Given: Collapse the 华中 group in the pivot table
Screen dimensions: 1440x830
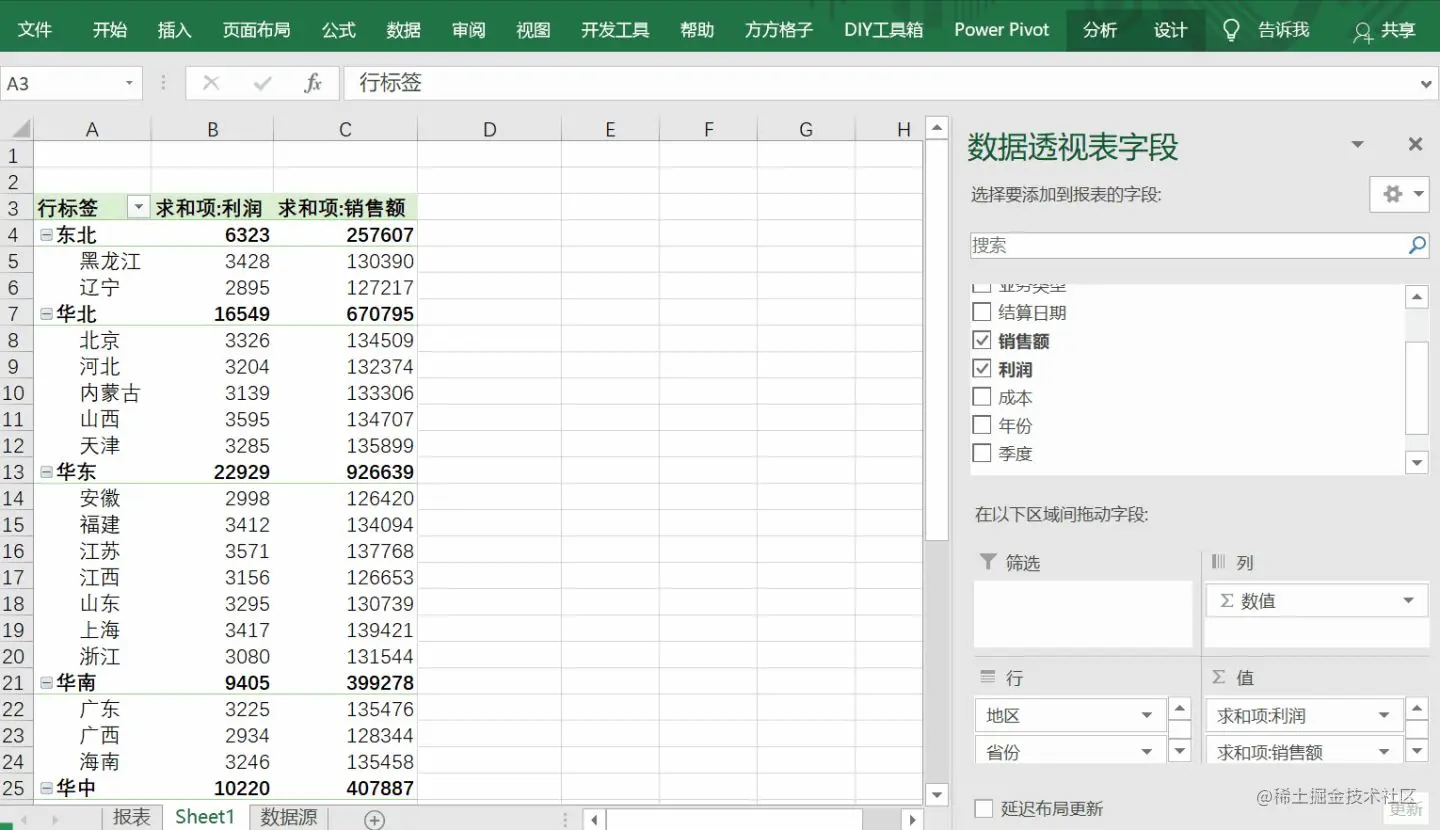Looking at the screenshot, I should (46, 788).
